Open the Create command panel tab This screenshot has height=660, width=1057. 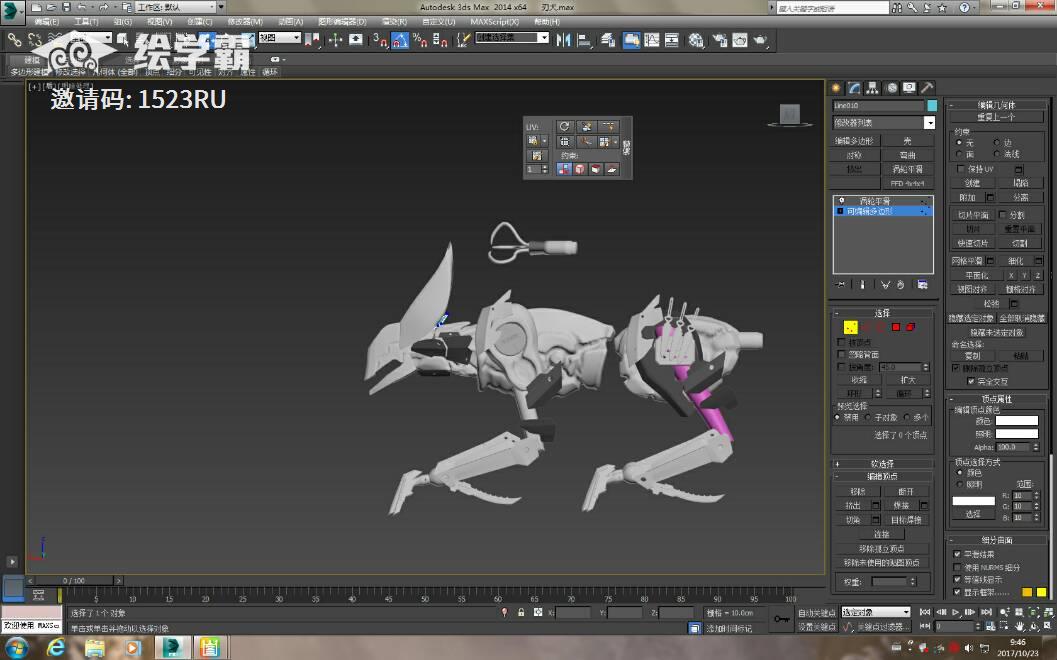pos(837,88)
